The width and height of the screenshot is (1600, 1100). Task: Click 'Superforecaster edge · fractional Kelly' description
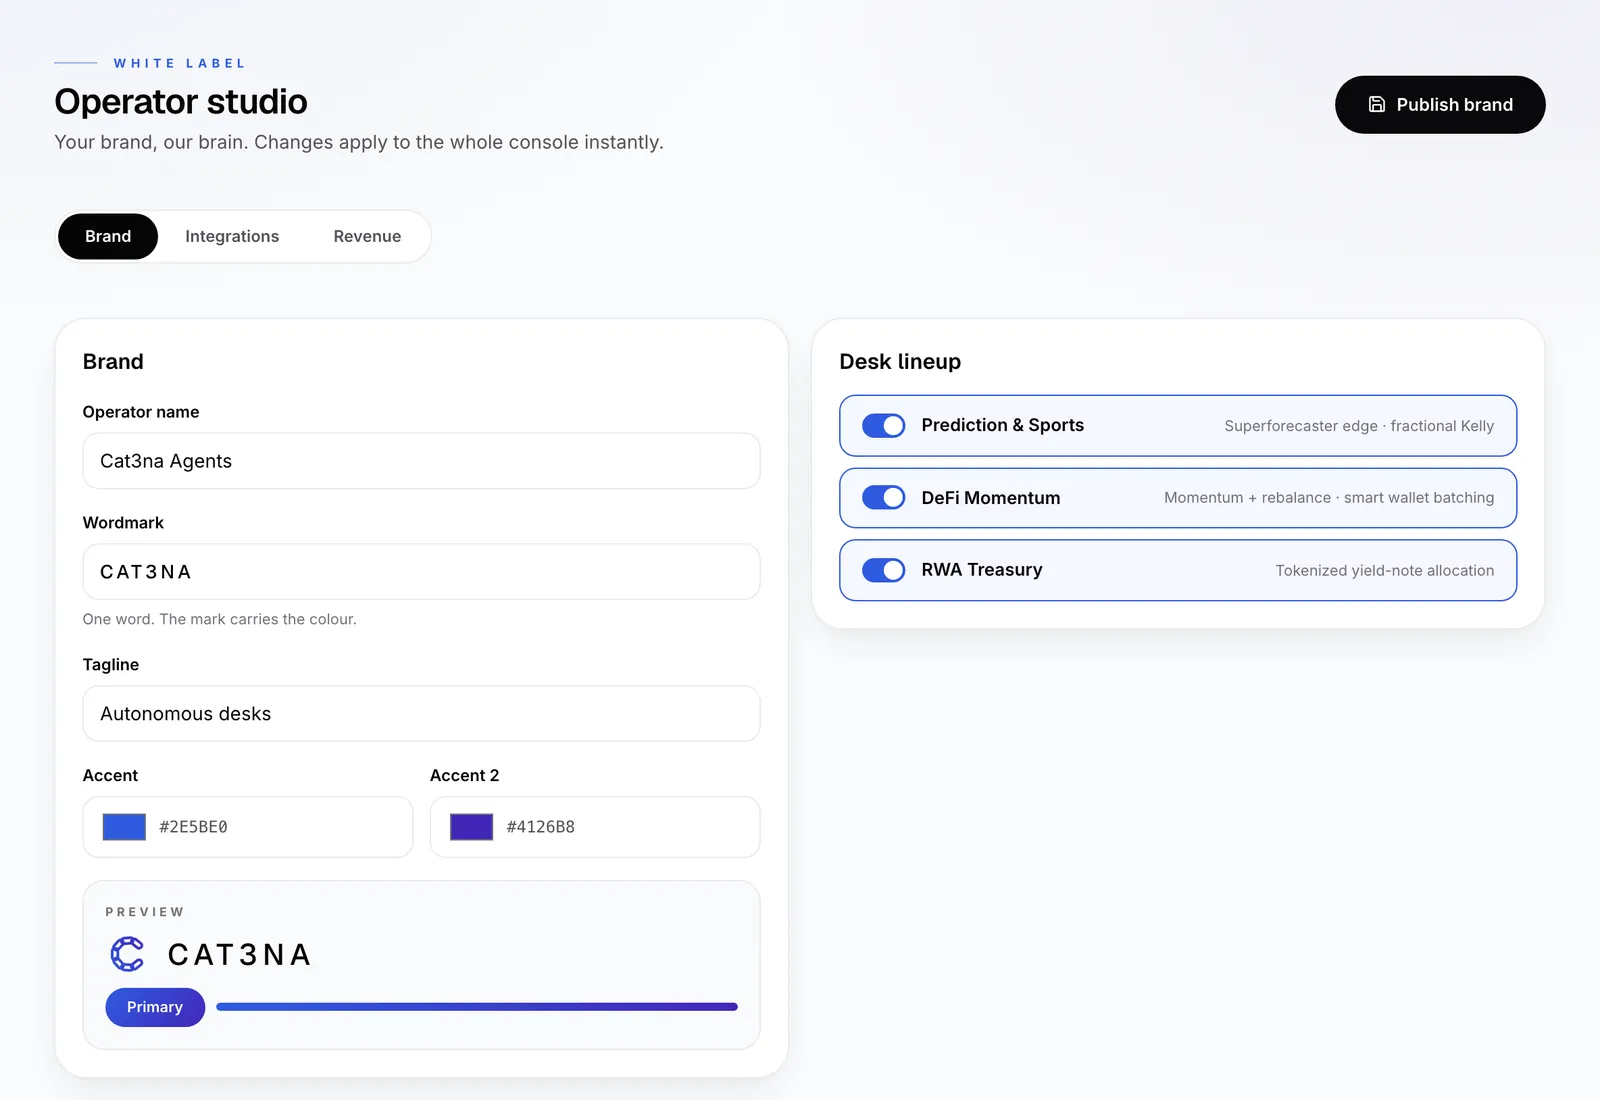tap(1359, 426)
